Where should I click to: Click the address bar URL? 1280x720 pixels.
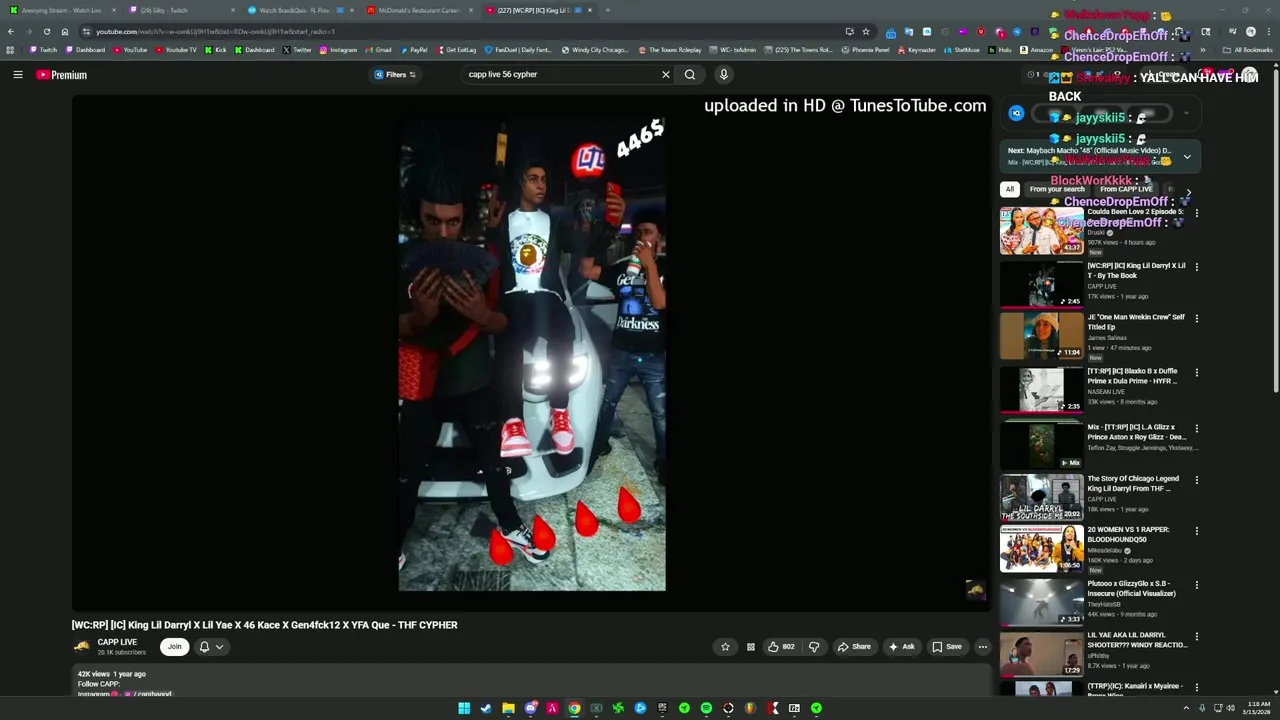click(215, 31)
